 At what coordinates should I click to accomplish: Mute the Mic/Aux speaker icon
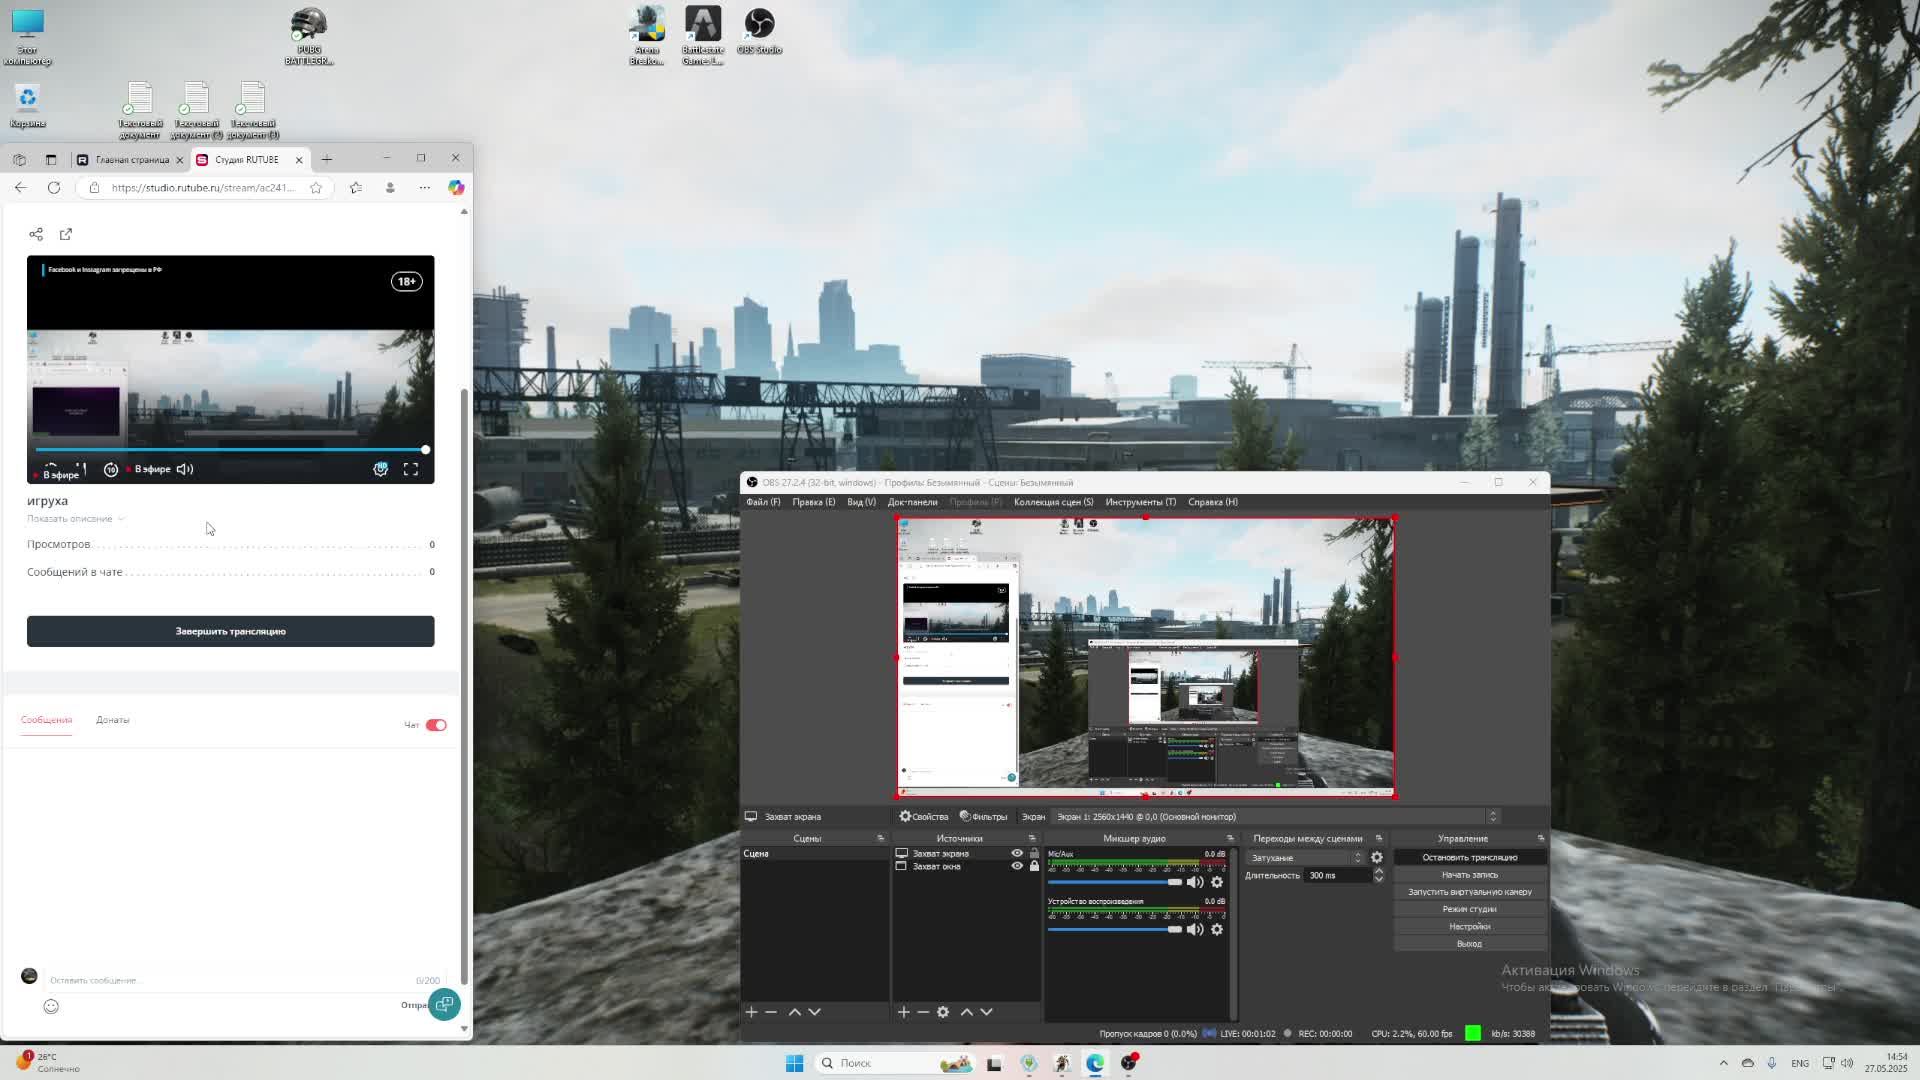(1194, 882)
